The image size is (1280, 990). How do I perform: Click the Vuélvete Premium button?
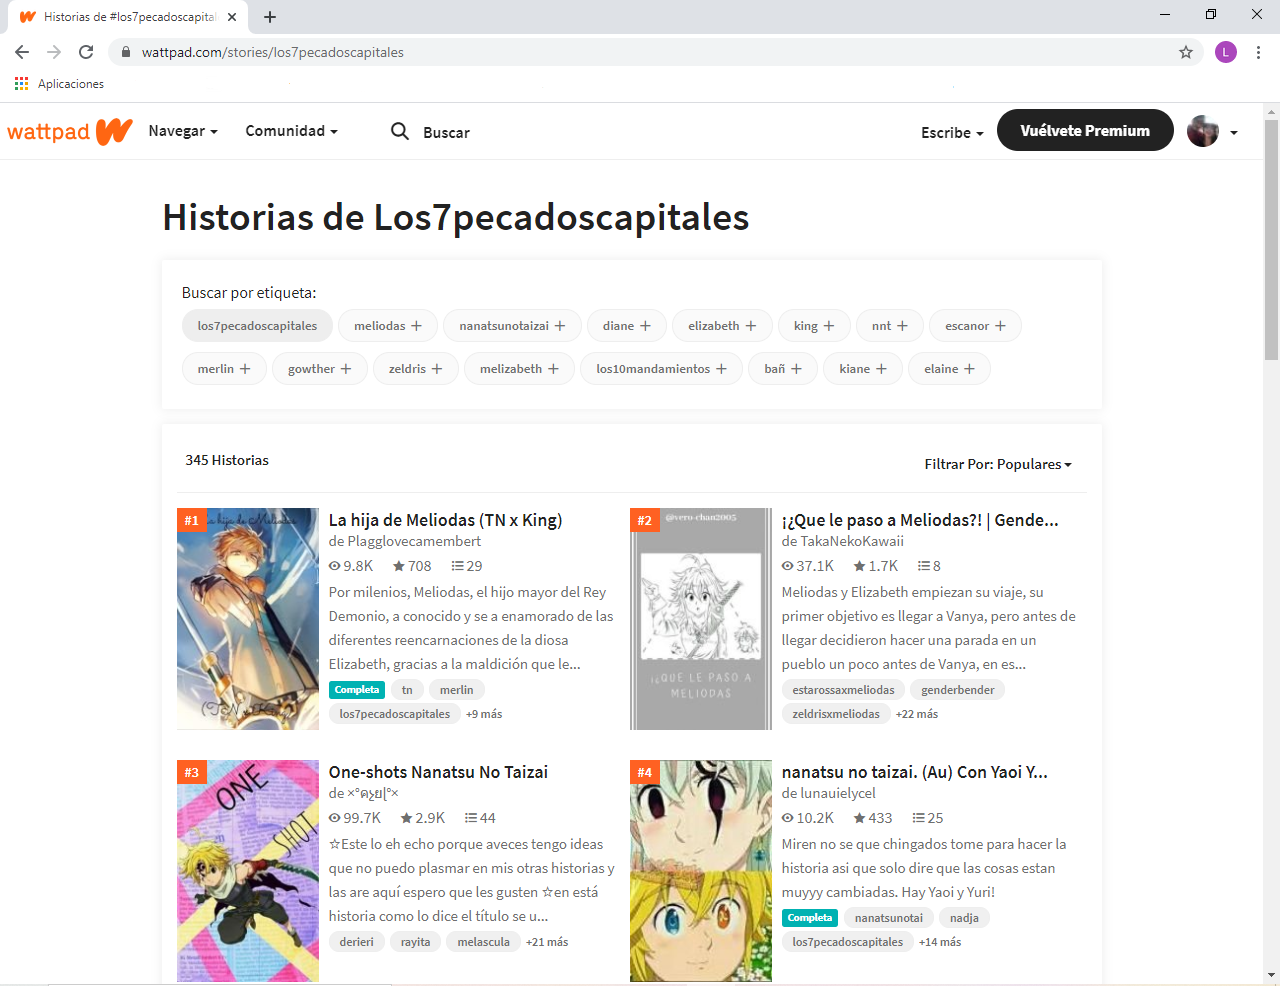pos(1085,130)
